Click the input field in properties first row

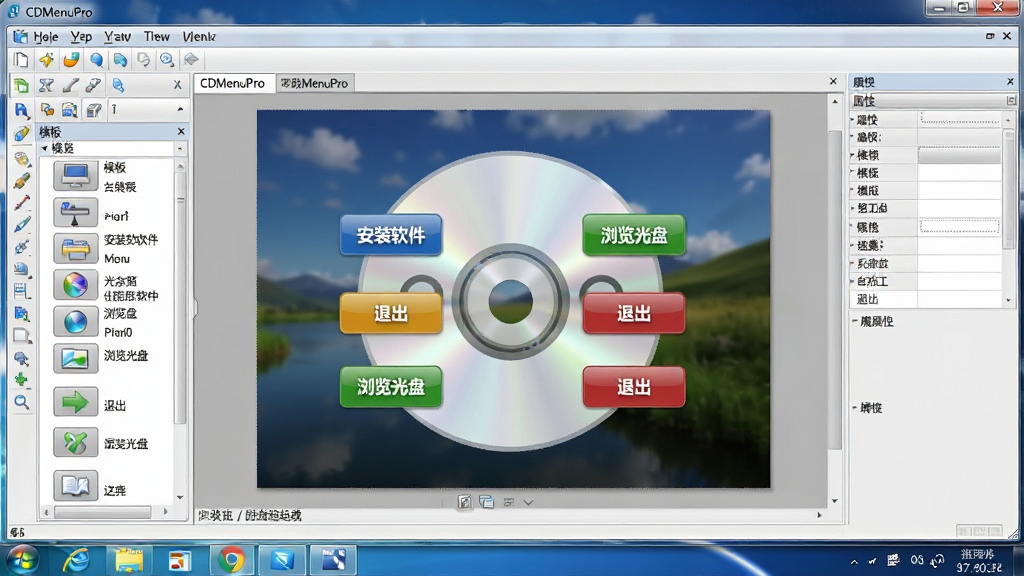pos(959,120)
